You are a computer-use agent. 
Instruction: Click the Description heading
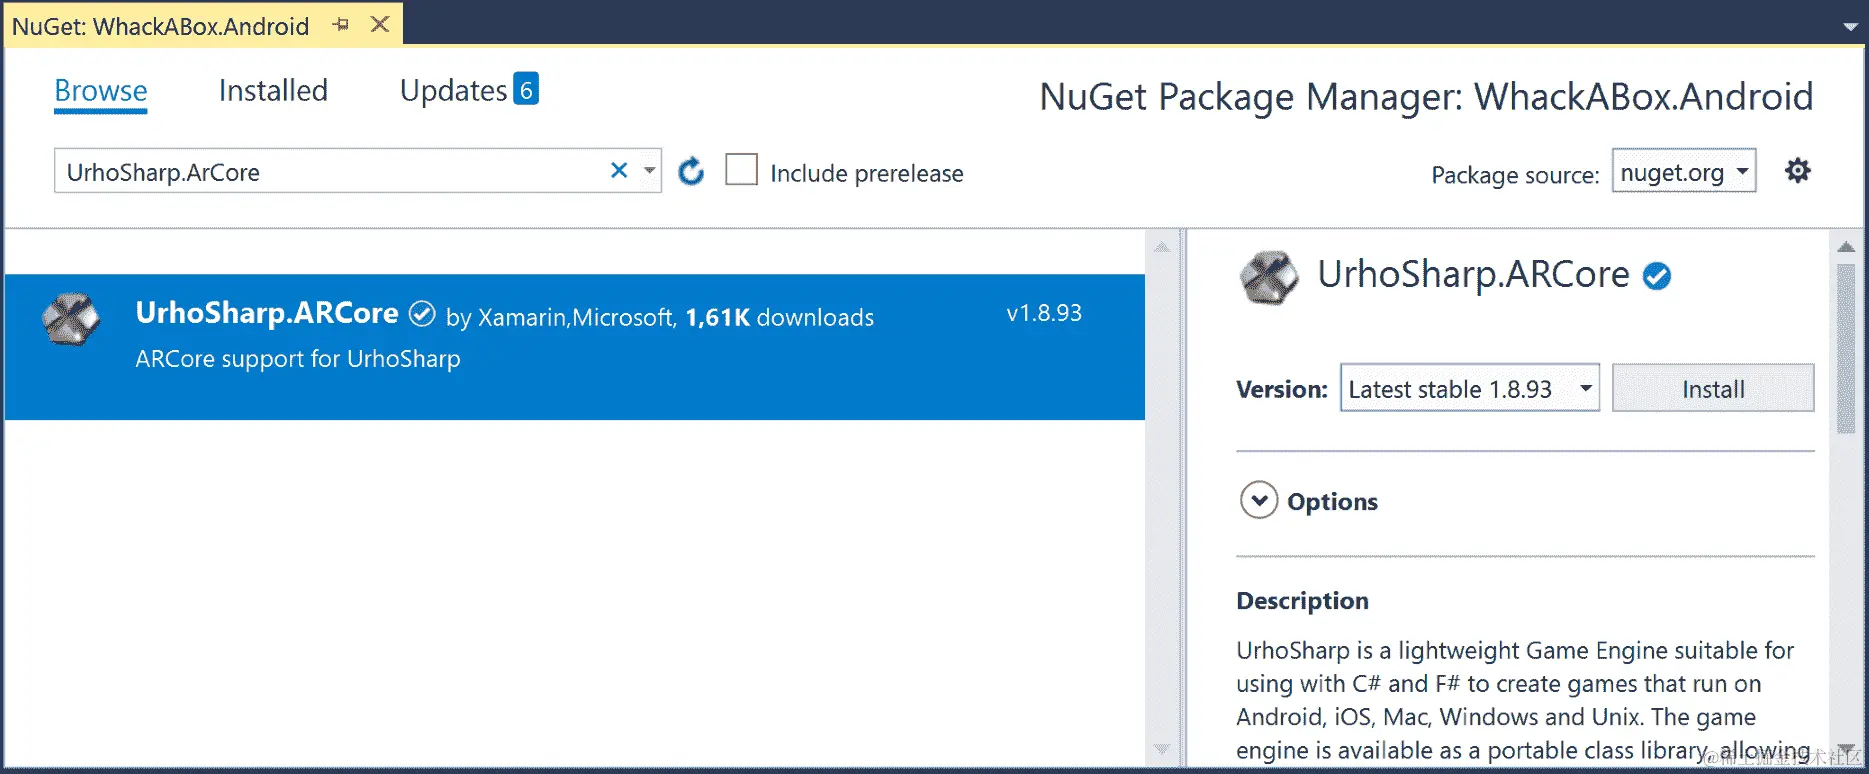click(1302, 600)
